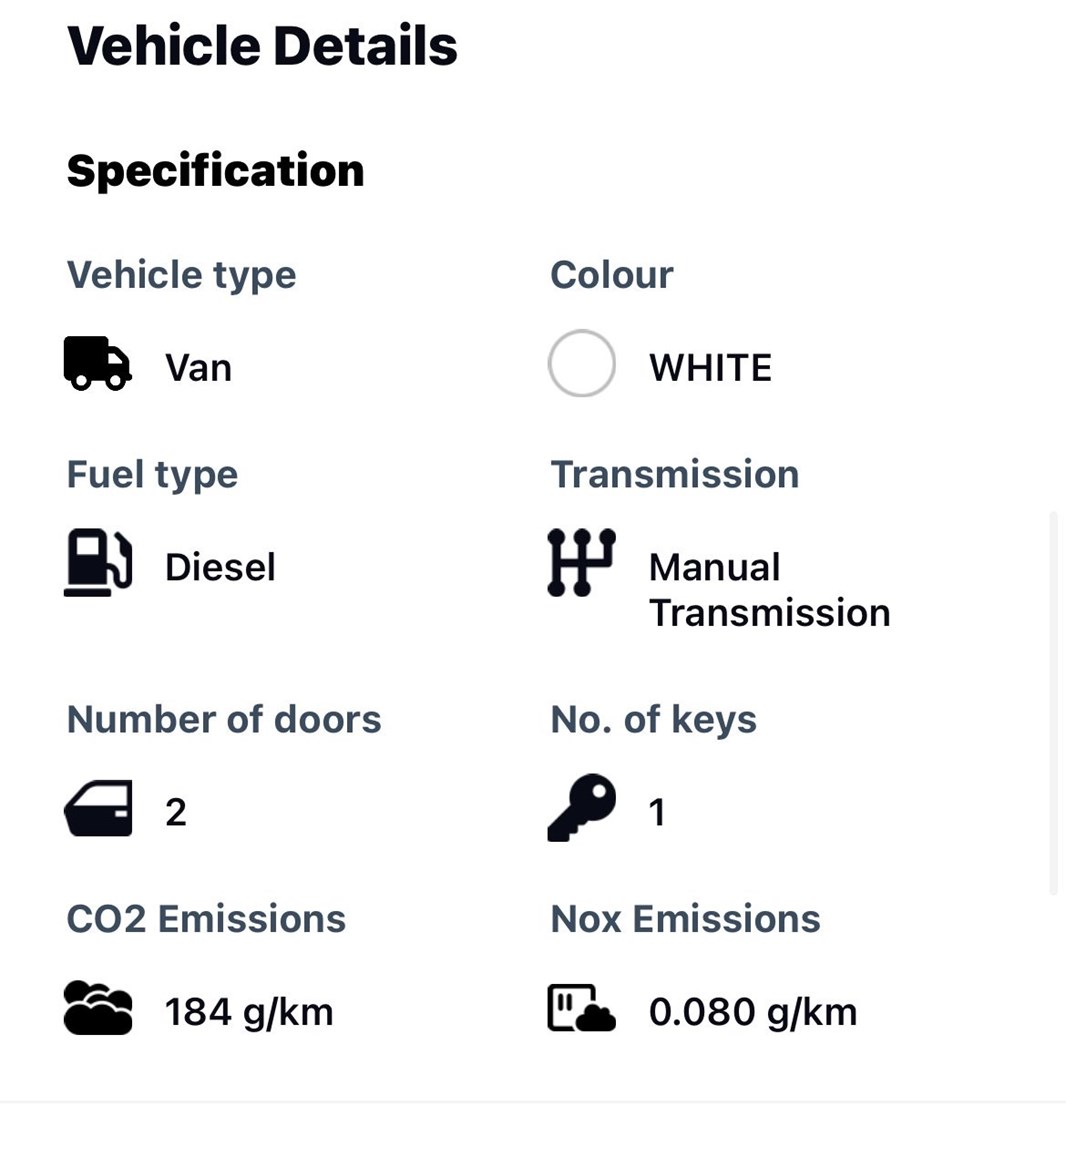This screenshot has width=1066, height=1168.
Task: Click the 184 g/km emissions value
Action: [249, 1013]
